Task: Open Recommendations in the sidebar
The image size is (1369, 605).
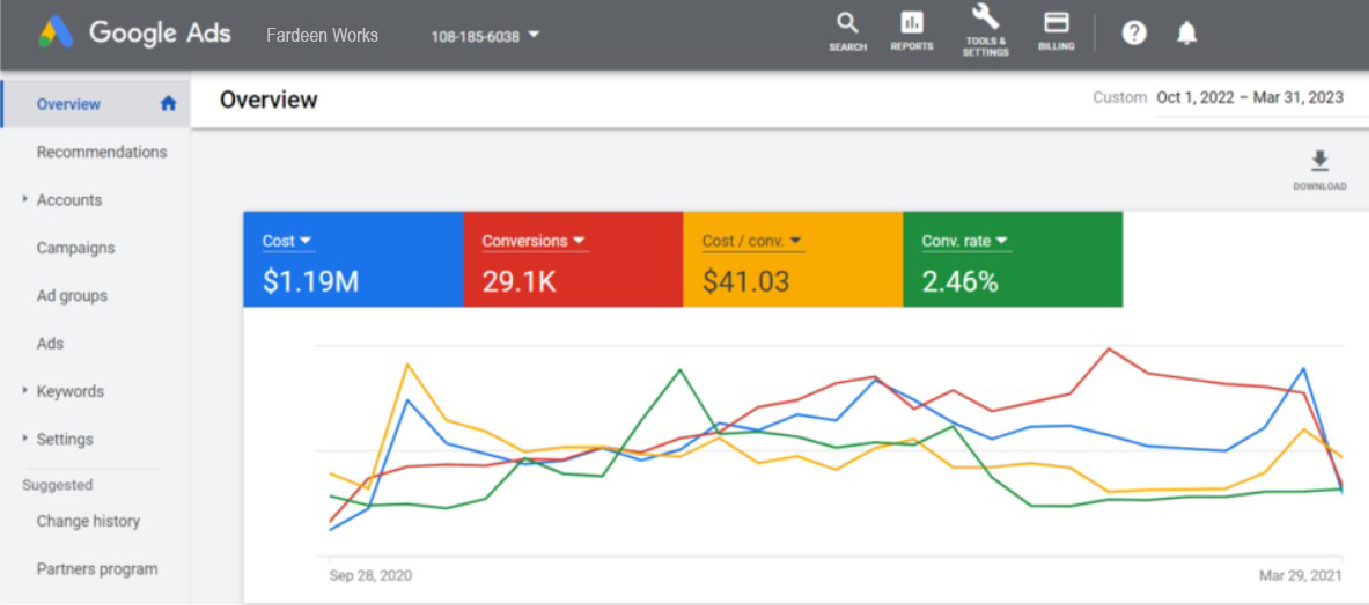Action: pyautogui.click(x=101, y=152)
